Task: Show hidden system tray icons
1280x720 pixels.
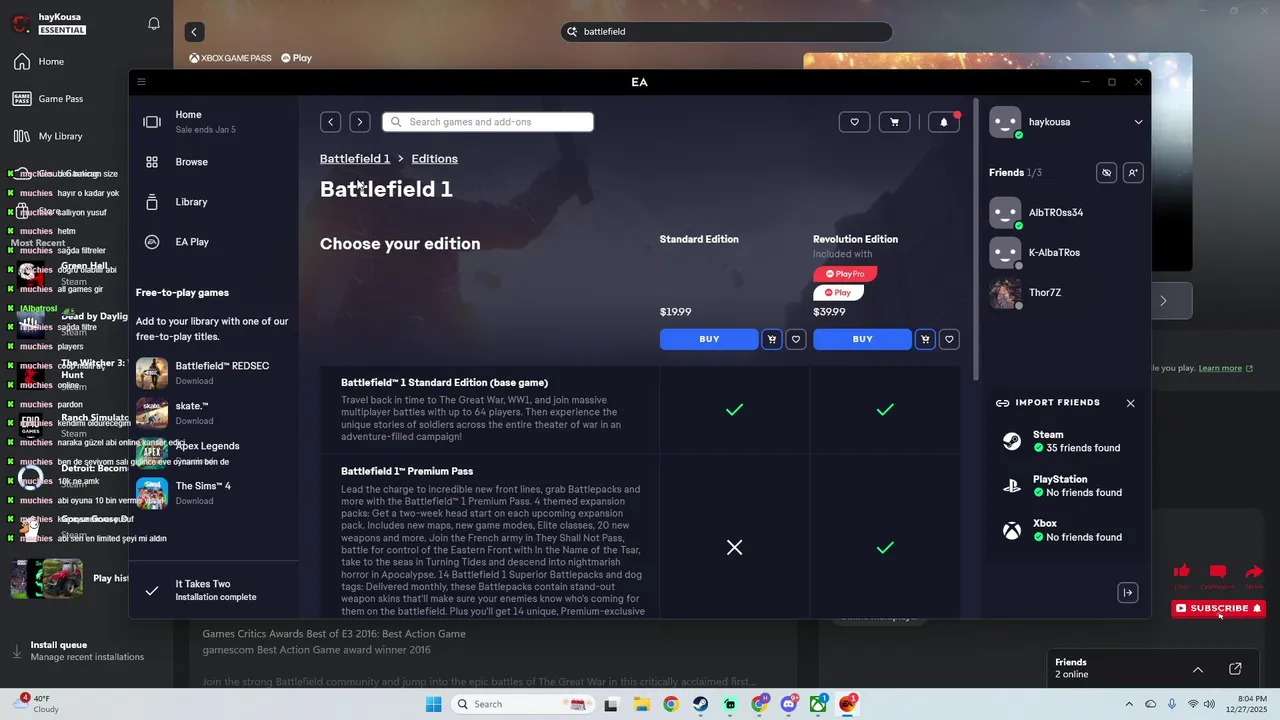Action: 1129,704
